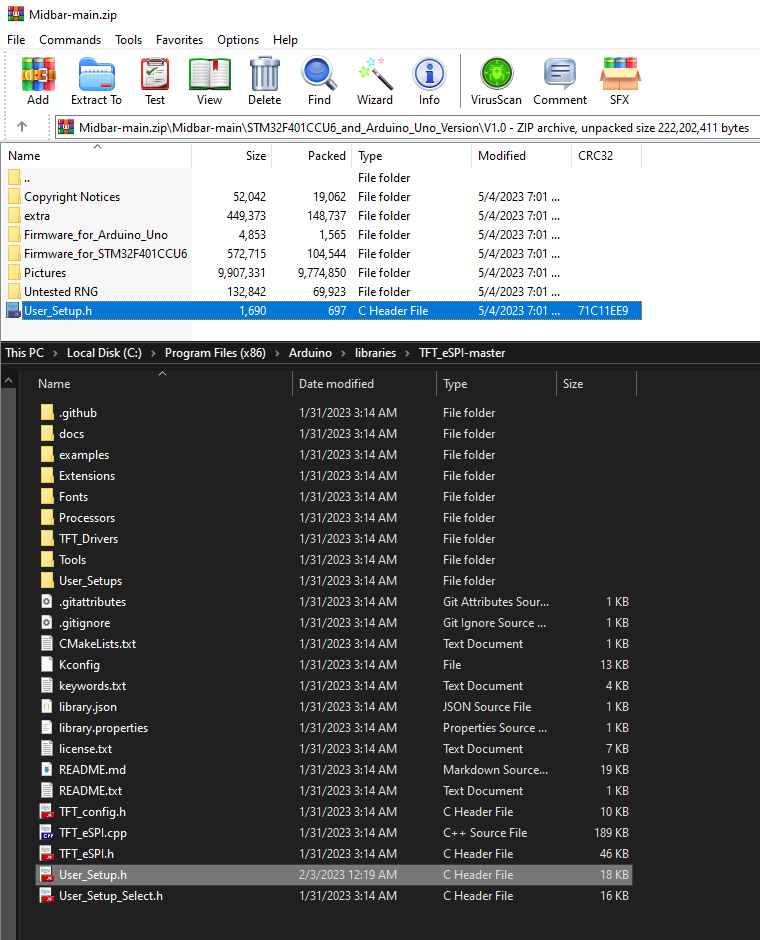Sort archive list by Packed column

[312, 156]
